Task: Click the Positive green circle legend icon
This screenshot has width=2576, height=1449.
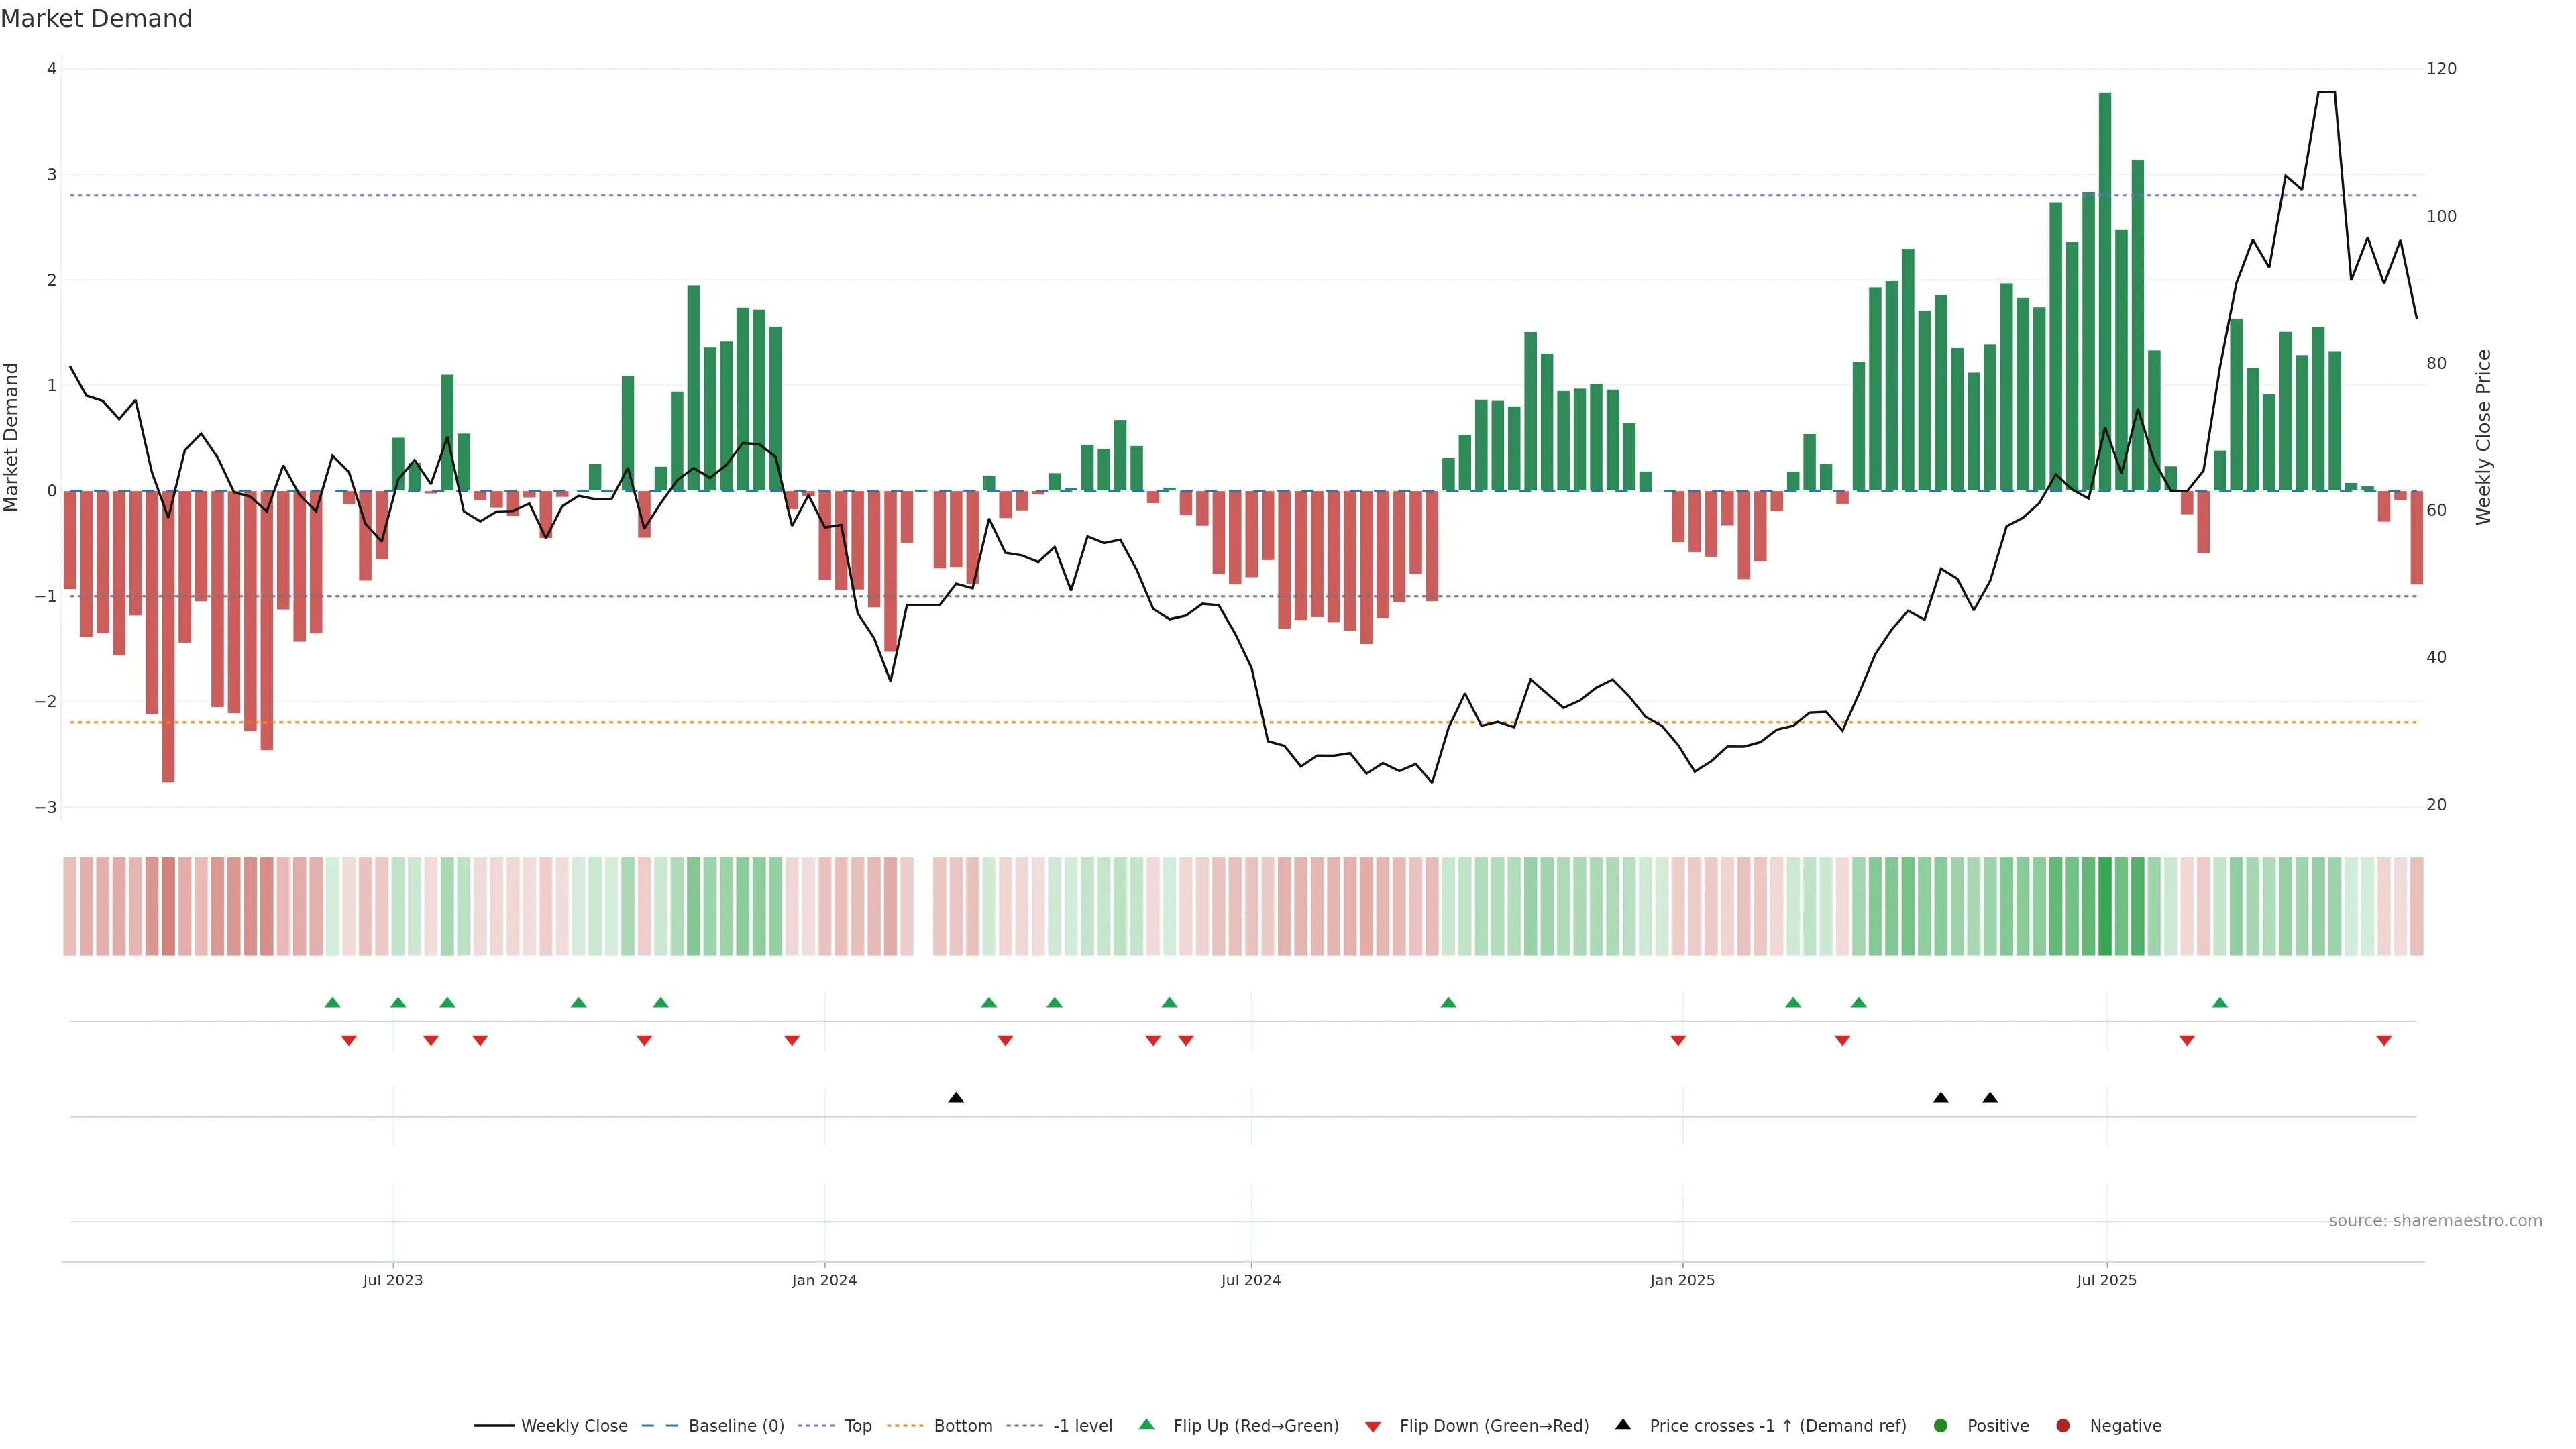Action: 1941,1426
